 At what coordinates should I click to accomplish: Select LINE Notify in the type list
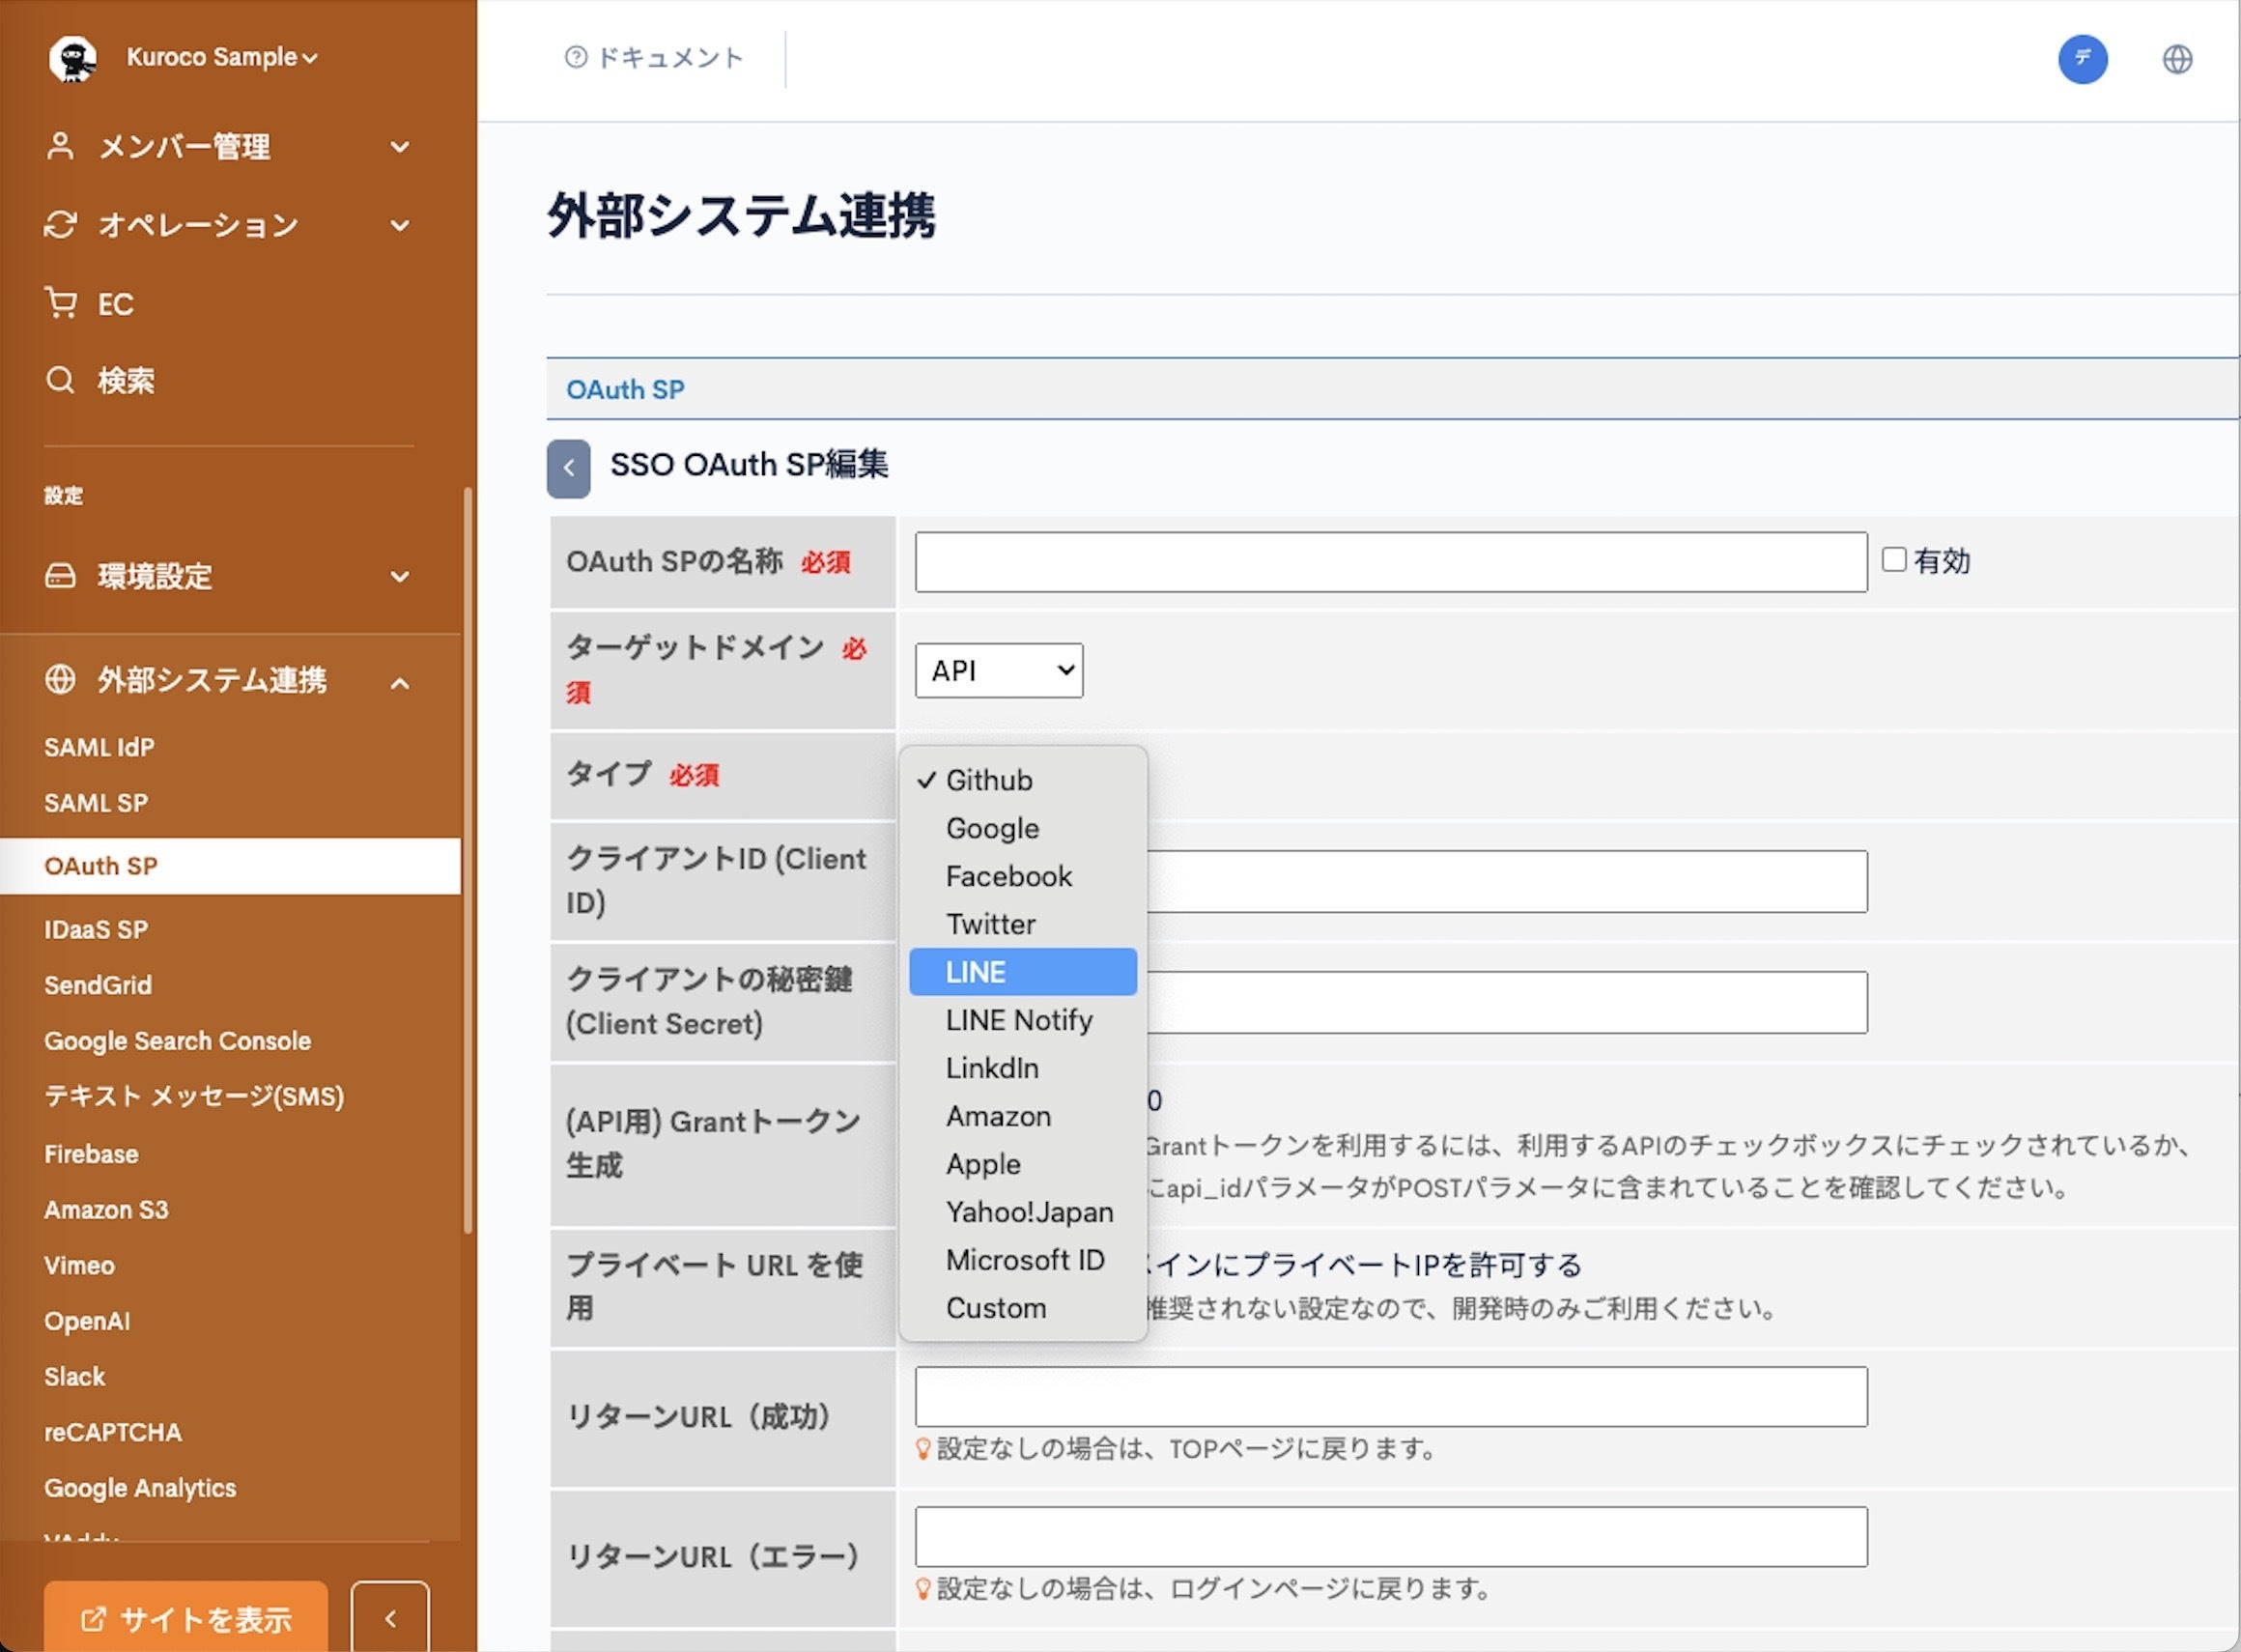pos(1018,1020)
